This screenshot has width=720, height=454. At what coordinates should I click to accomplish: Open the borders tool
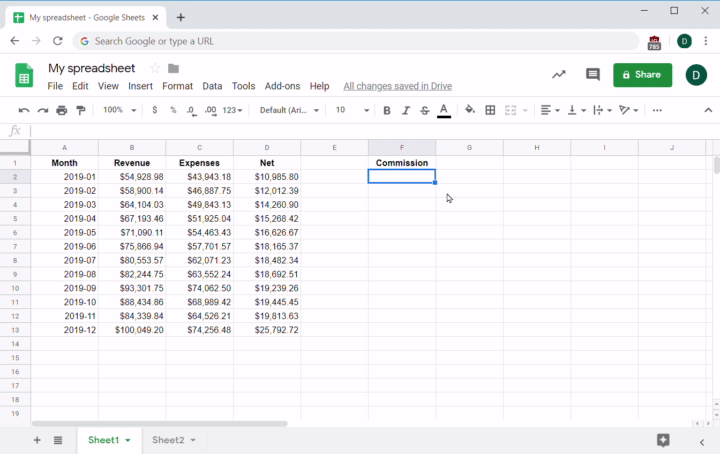point(490,110)
